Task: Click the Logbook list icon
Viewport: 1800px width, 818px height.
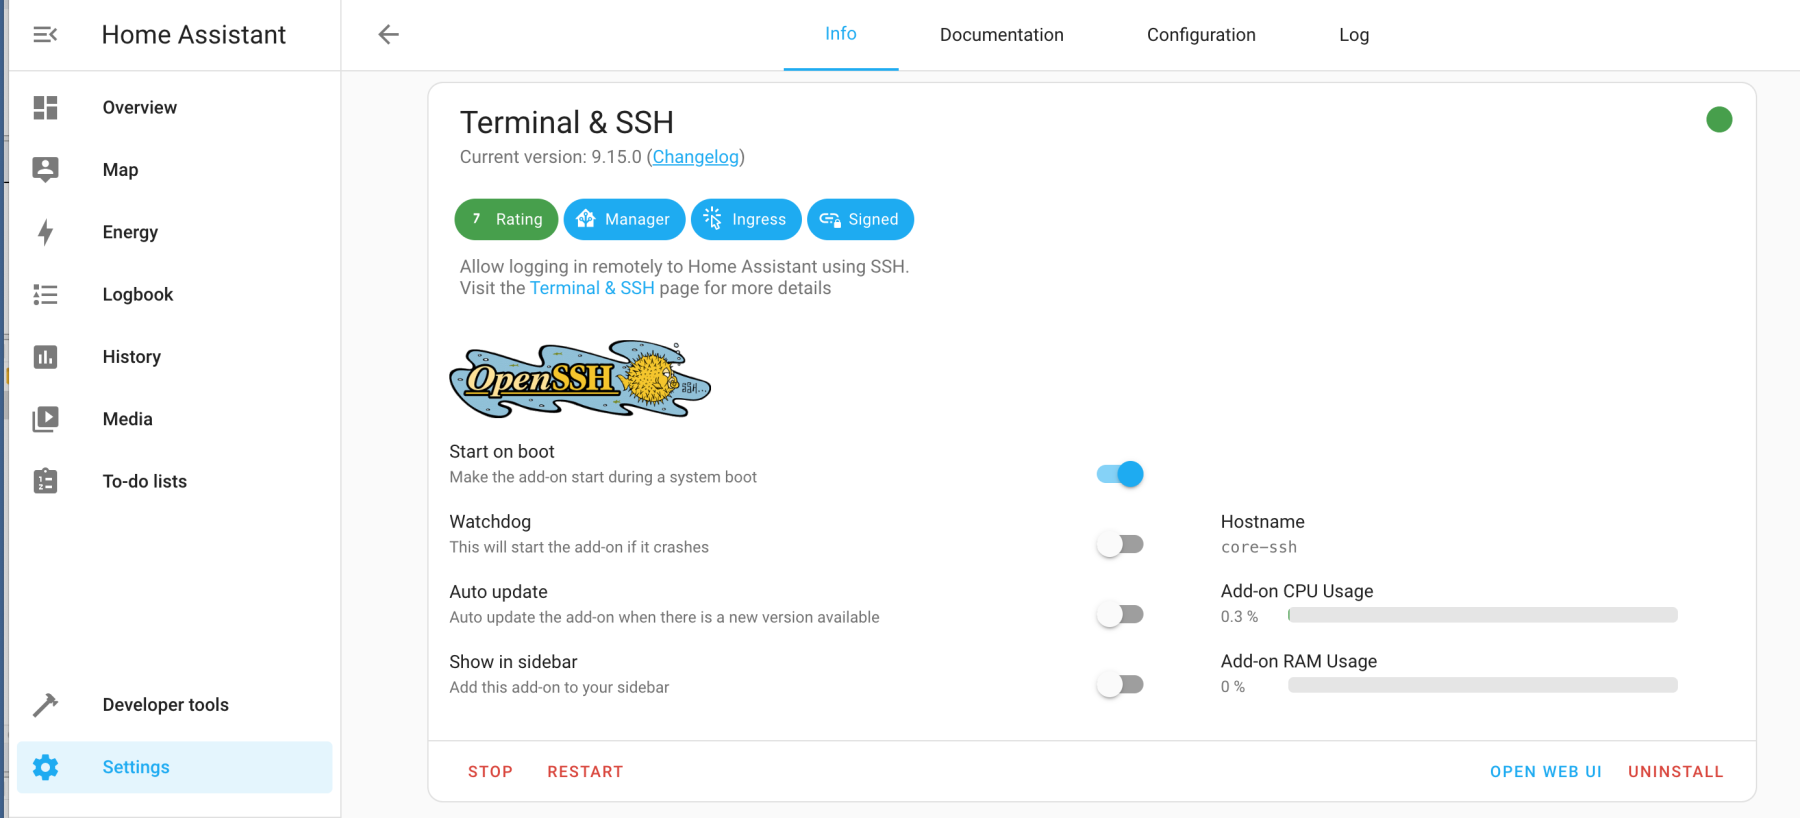Action: [x=45, y=294]
